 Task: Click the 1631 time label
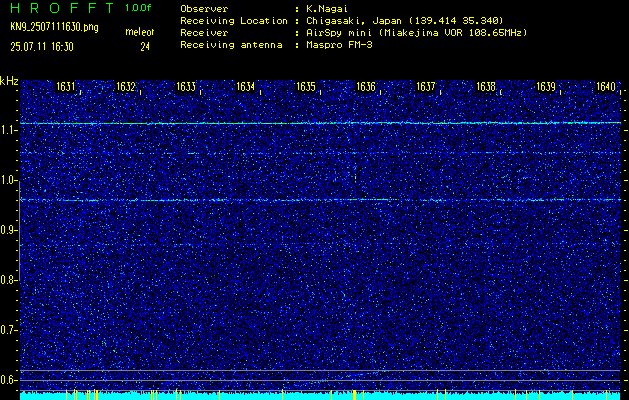[x=65, y=87]
